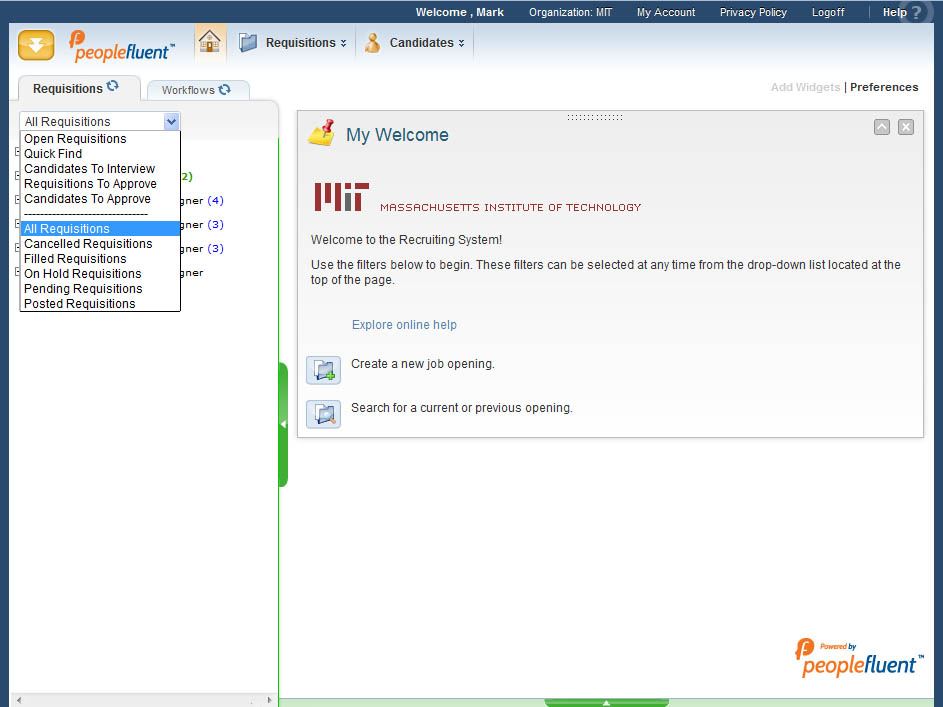Click the search opening folder icon
This screenshot has height=707, width=943.
click(323, 414)
